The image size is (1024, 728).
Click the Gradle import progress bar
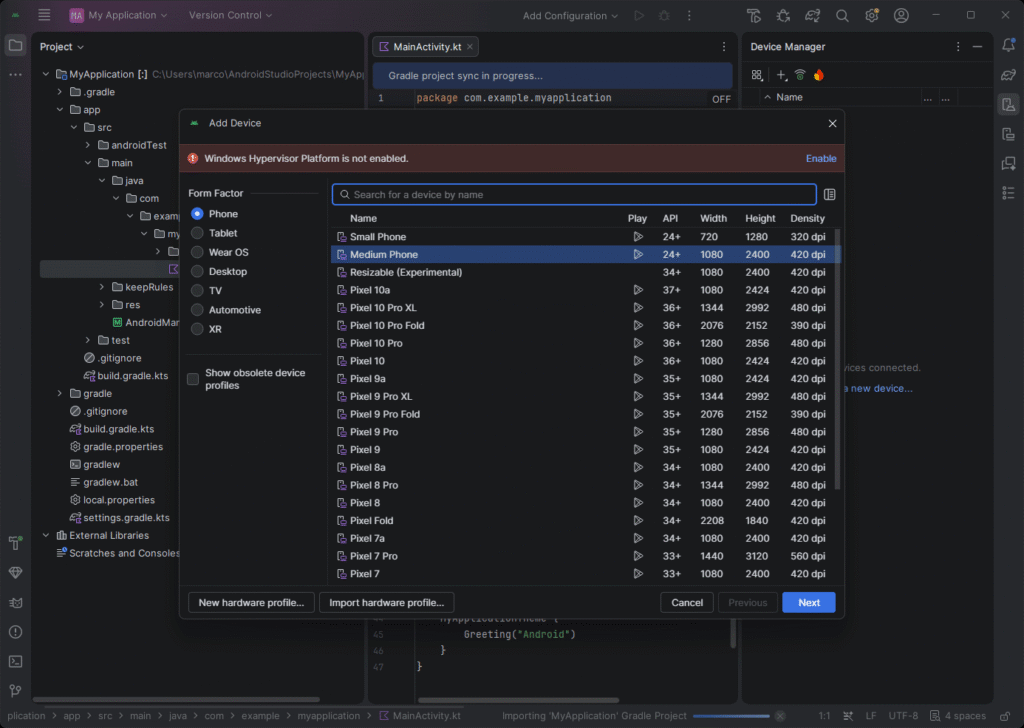tap(731, 716)
